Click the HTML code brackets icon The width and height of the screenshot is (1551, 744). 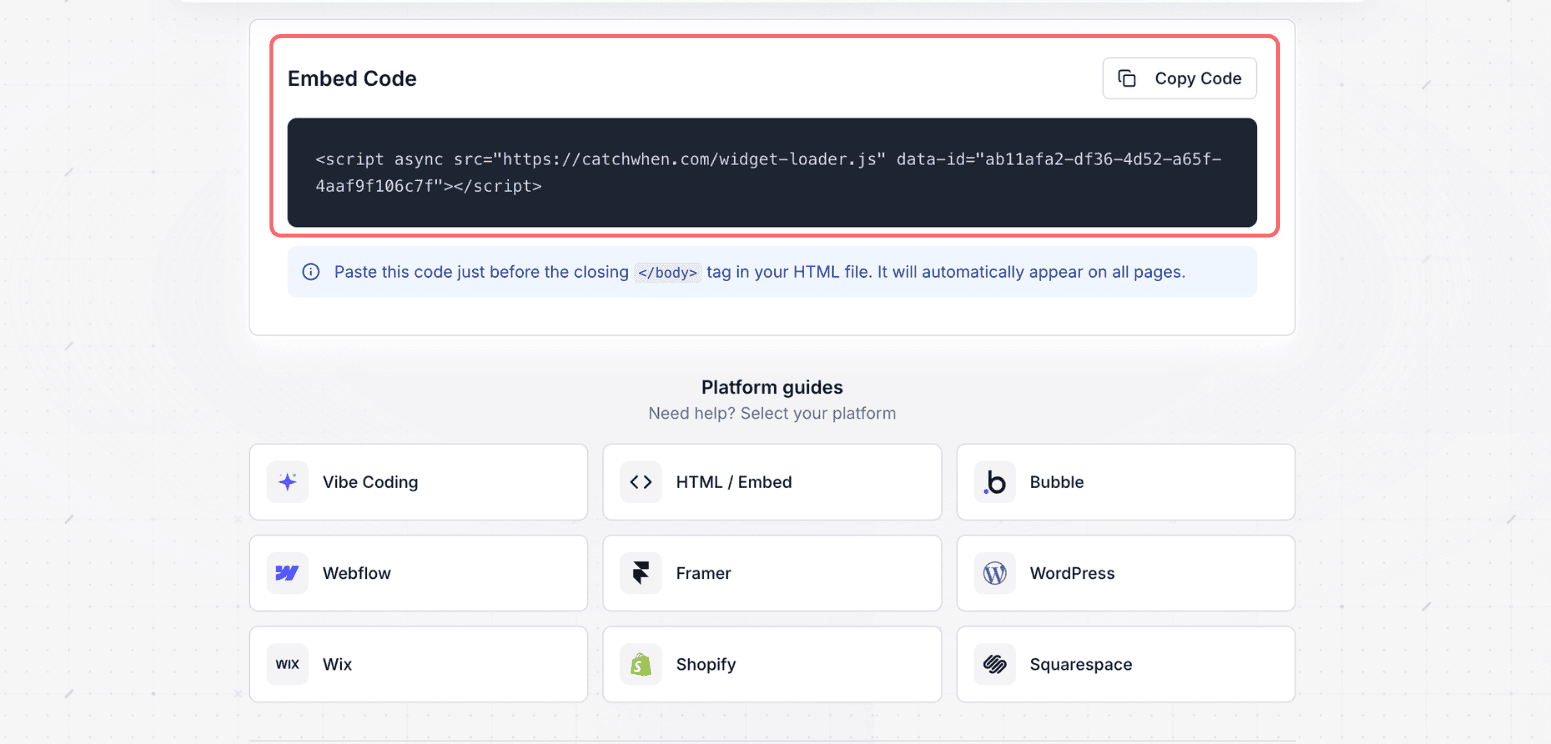pyautogui.click(x=641, y=482)
